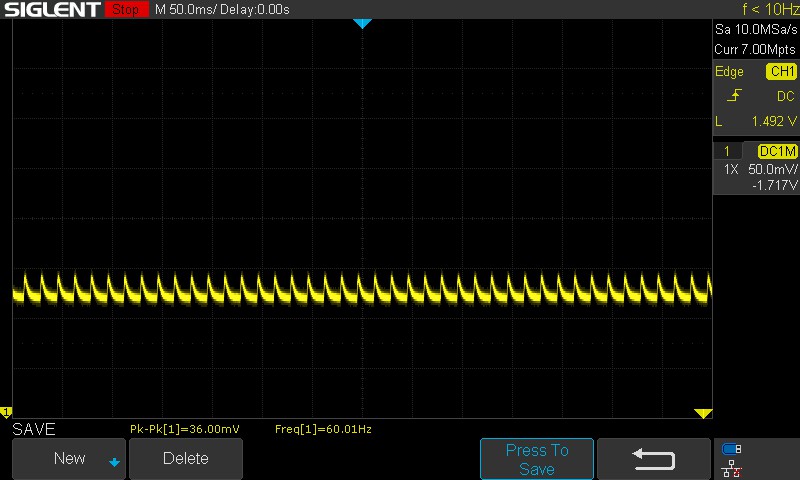Screen dimensions: 800x480
Task: Click the yellow channel 1 ground marker
Action: [5, 412]
